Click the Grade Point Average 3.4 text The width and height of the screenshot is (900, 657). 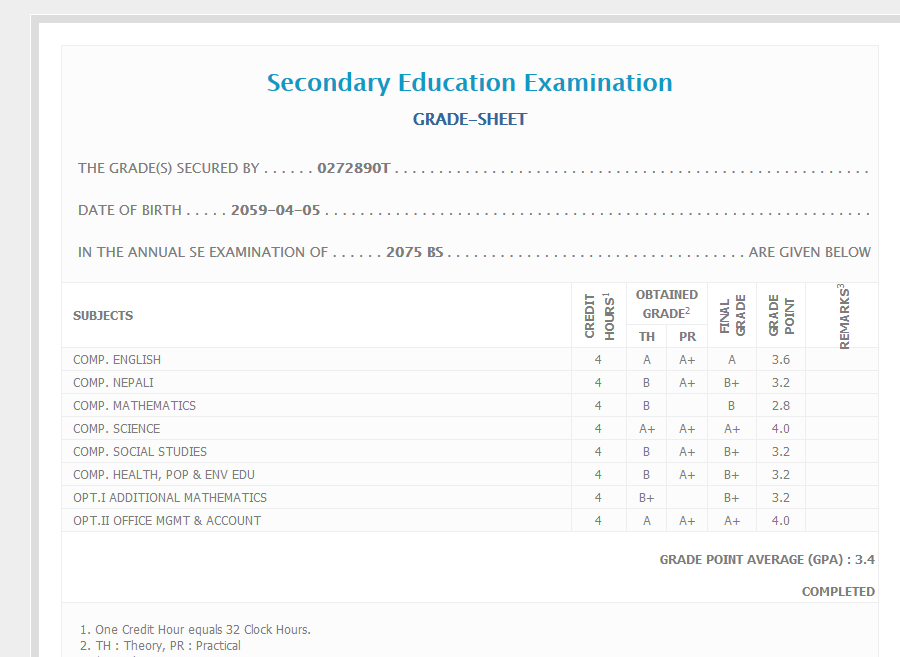click(767, 560)
